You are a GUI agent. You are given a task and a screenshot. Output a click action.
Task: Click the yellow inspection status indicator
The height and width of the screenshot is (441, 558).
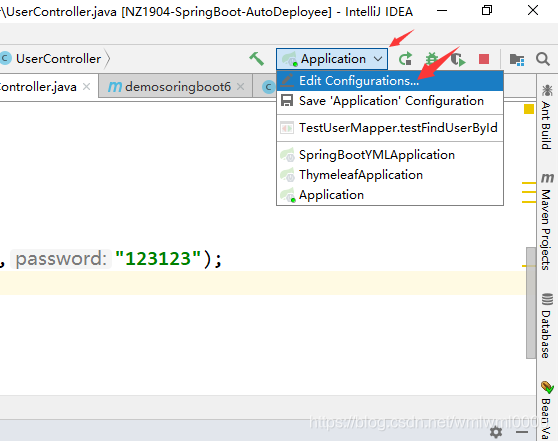(x=529, y=109)
